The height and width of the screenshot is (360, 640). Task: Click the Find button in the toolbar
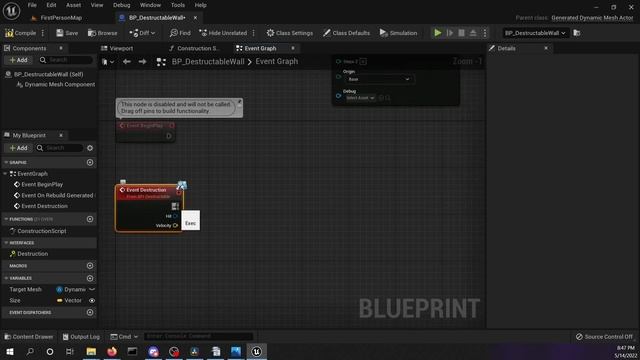(180, 33)
